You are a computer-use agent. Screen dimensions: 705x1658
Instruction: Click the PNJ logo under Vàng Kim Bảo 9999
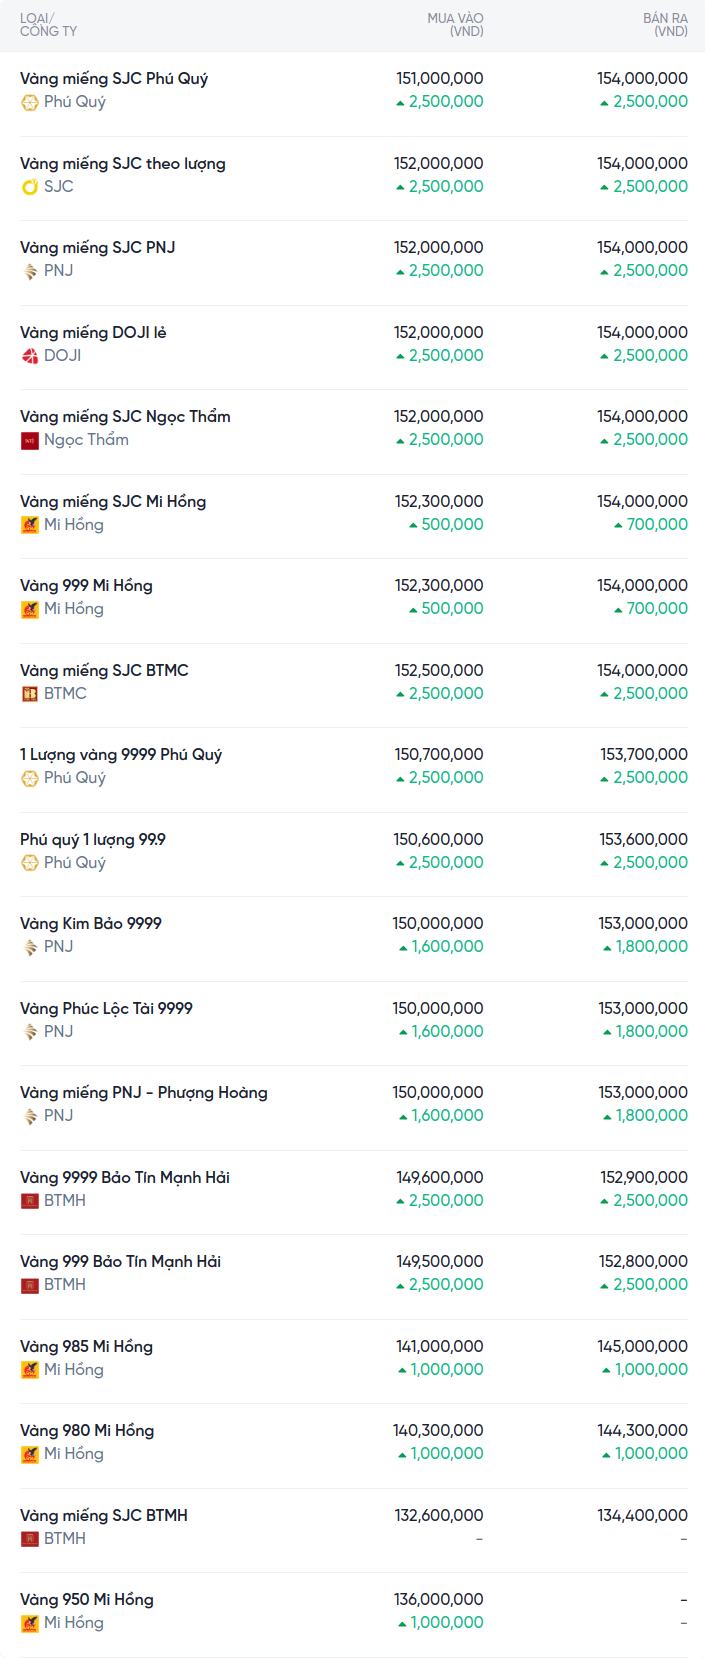30,947
